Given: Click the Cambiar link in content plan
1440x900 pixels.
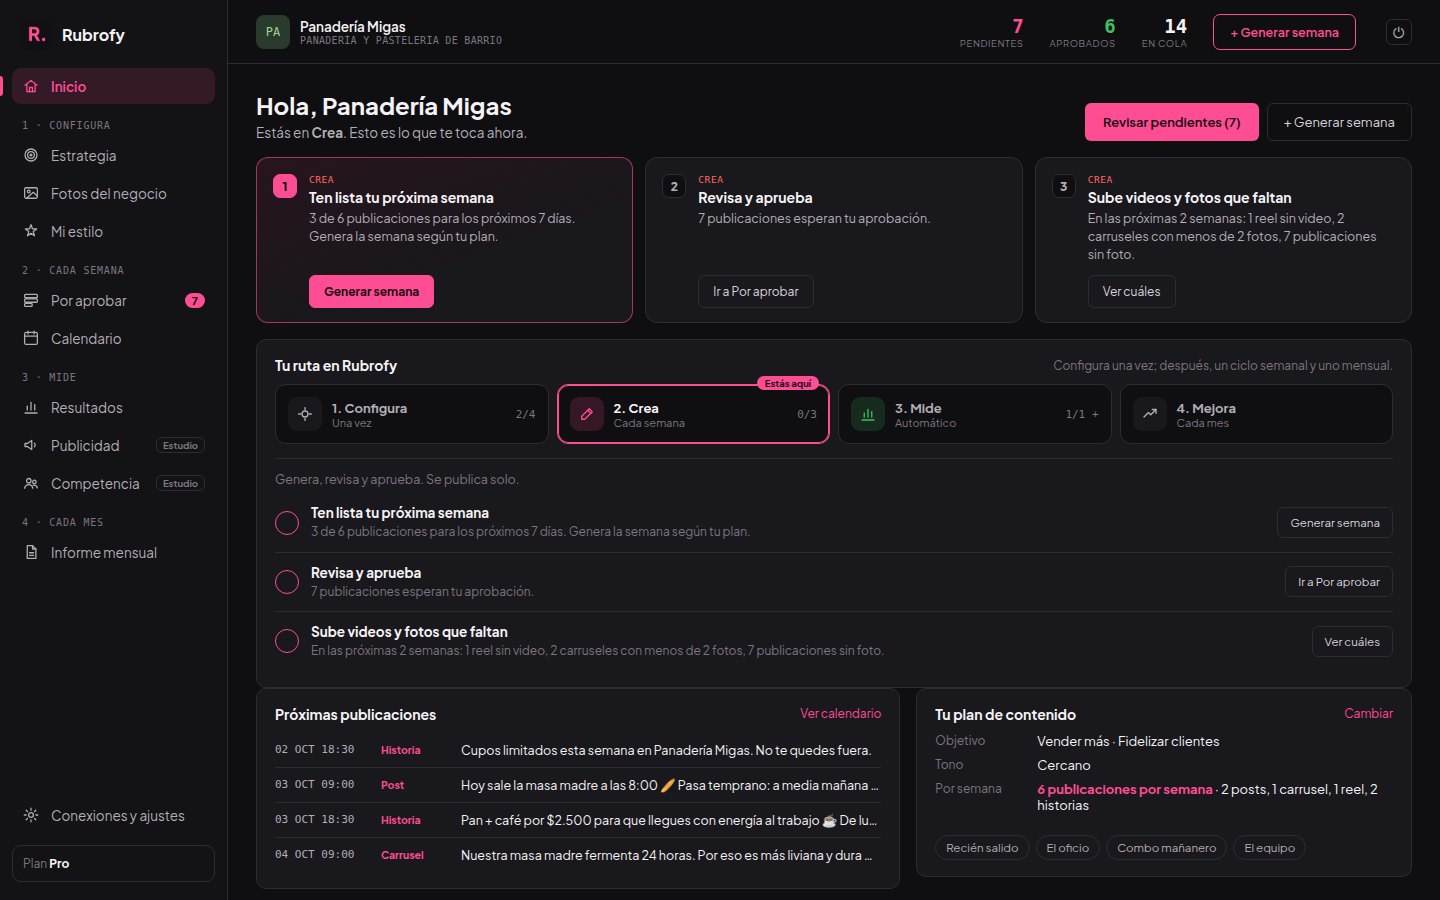Looking at the screenshot, I should click(1368, 713).
